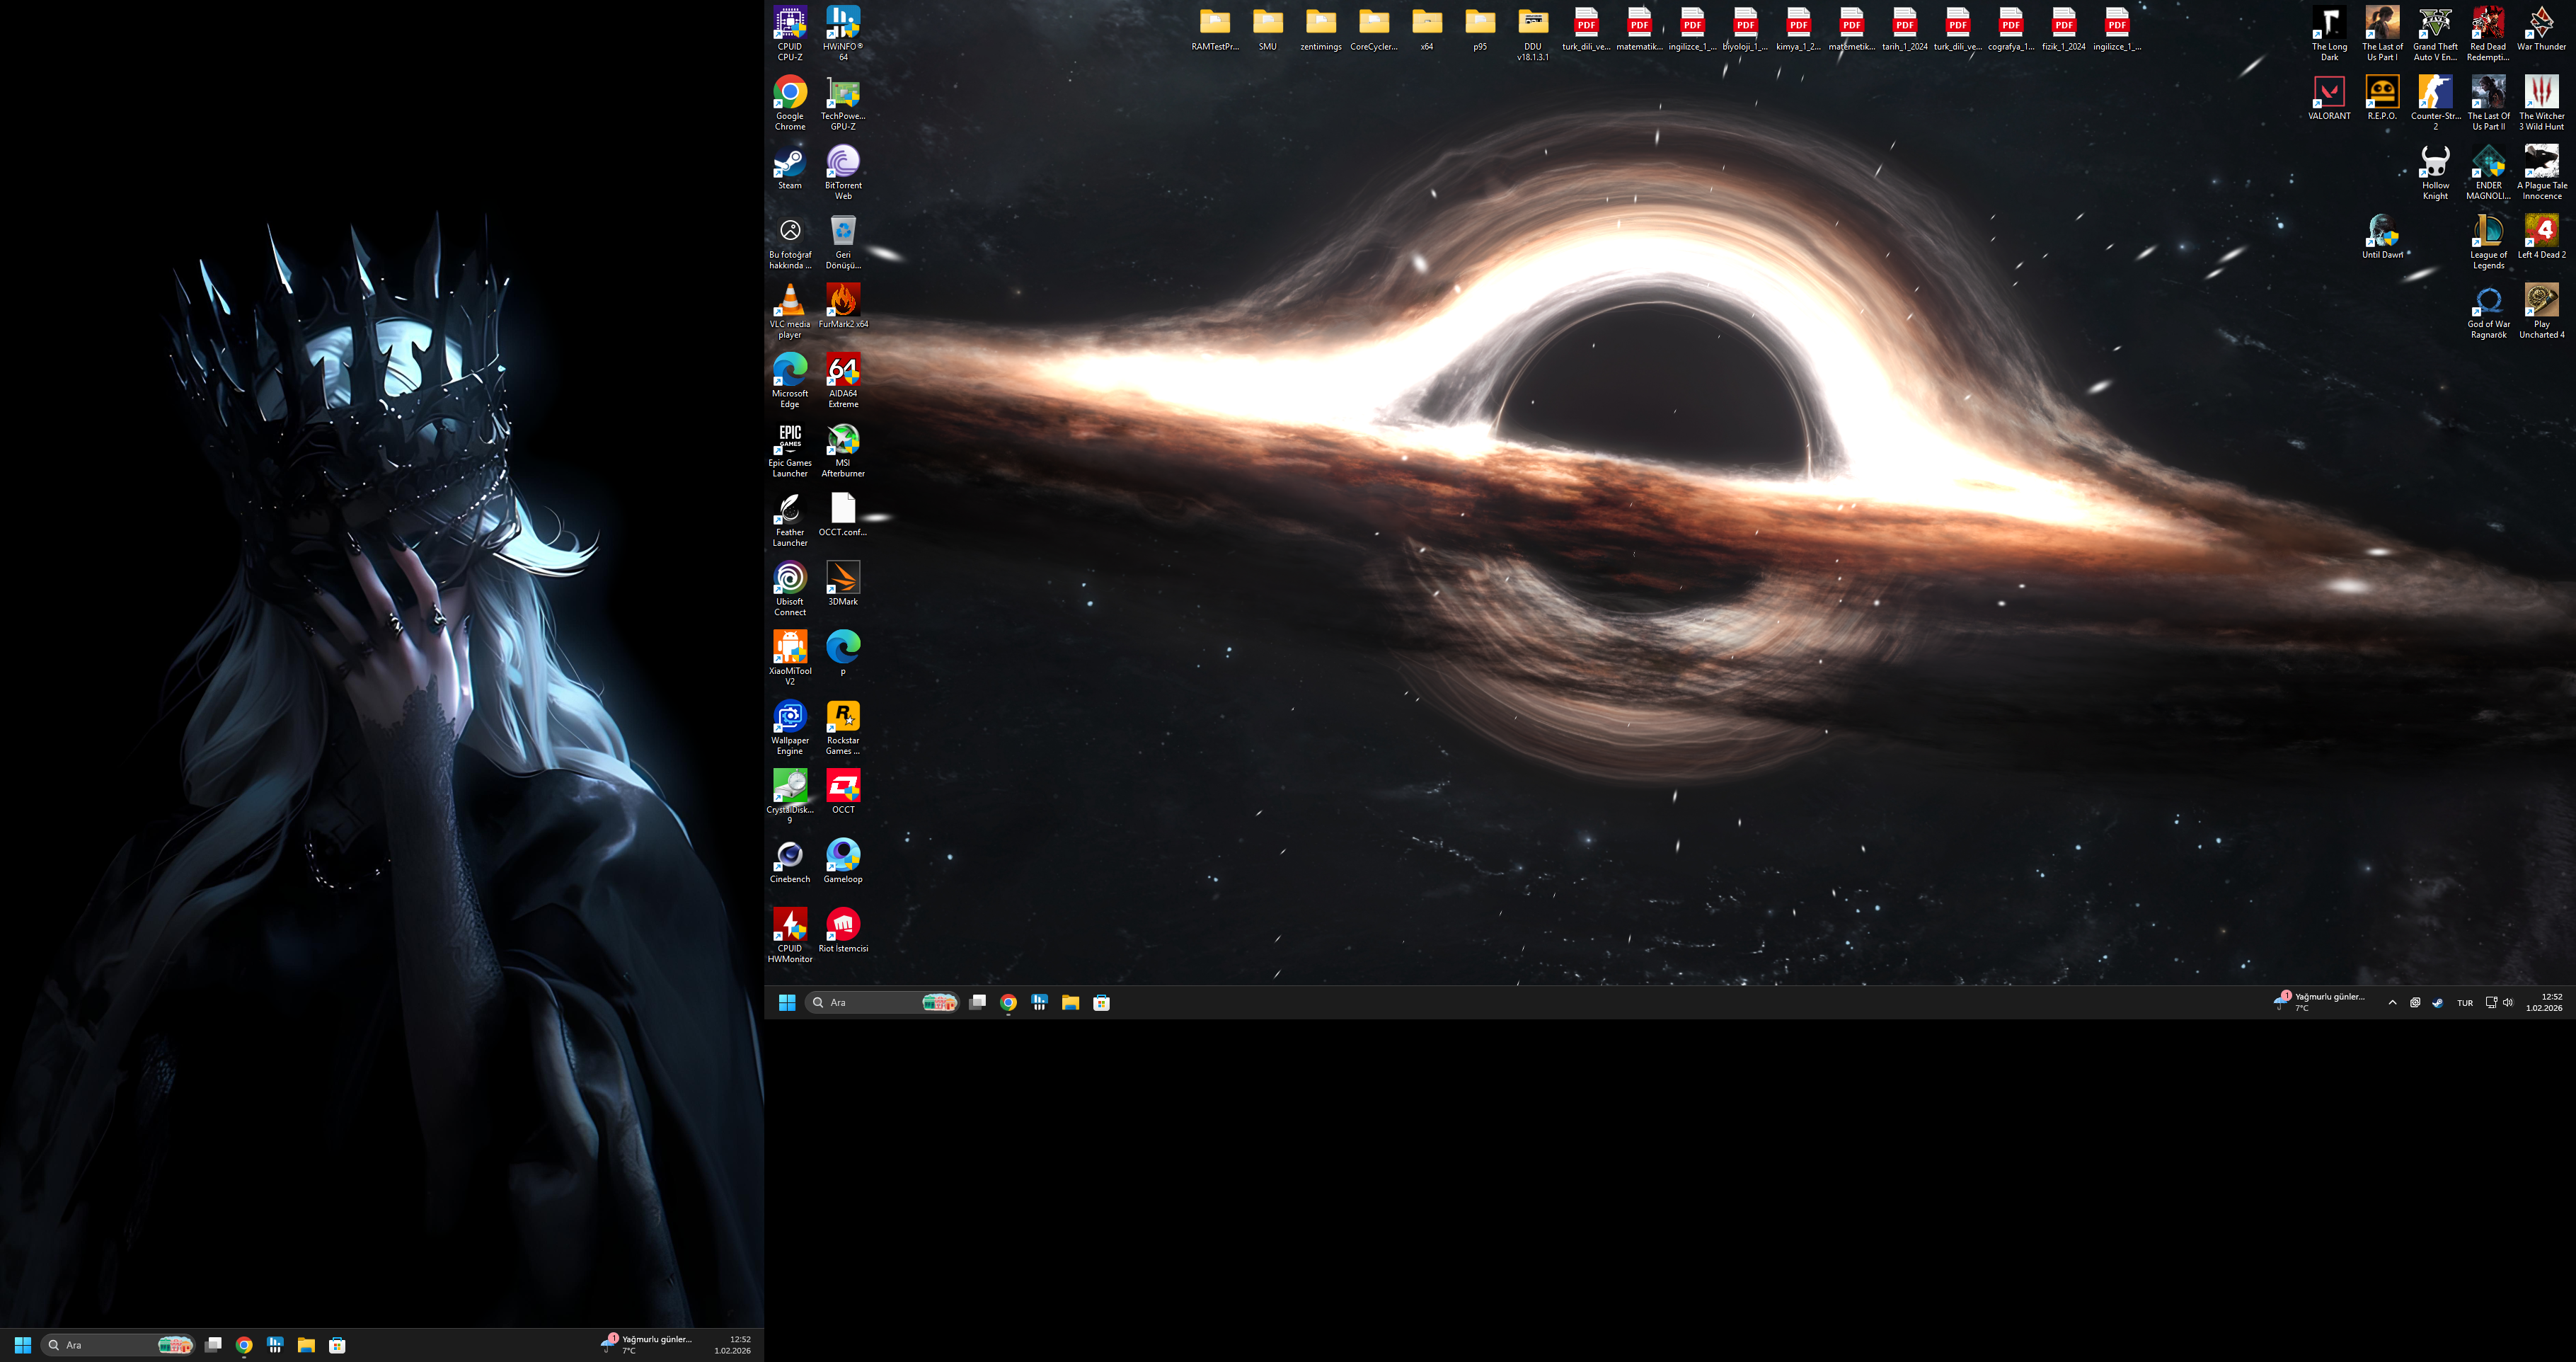Select The Witcher 3 Wild Hunt shortcut
Image resolution: width=2576 pixels, height=1362 pixels.
pos(2541,103)
